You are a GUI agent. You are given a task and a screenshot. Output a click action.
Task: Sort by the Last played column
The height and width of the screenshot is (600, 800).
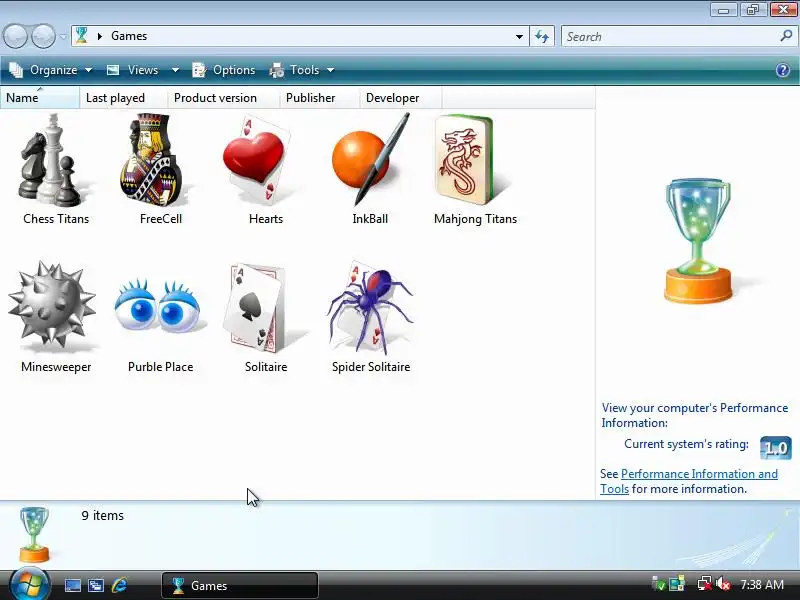[123, 97]
